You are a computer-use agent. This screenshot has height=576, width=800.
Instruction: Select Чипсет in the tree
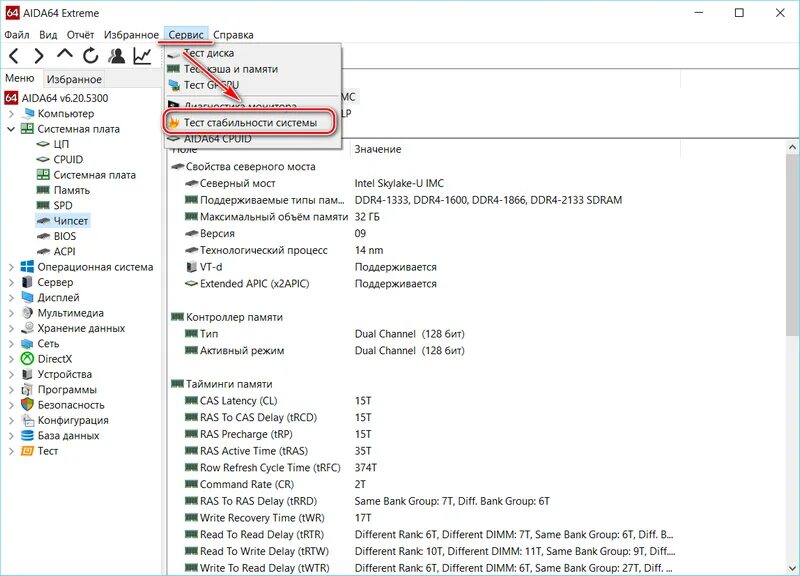click(x=70, y=221)
